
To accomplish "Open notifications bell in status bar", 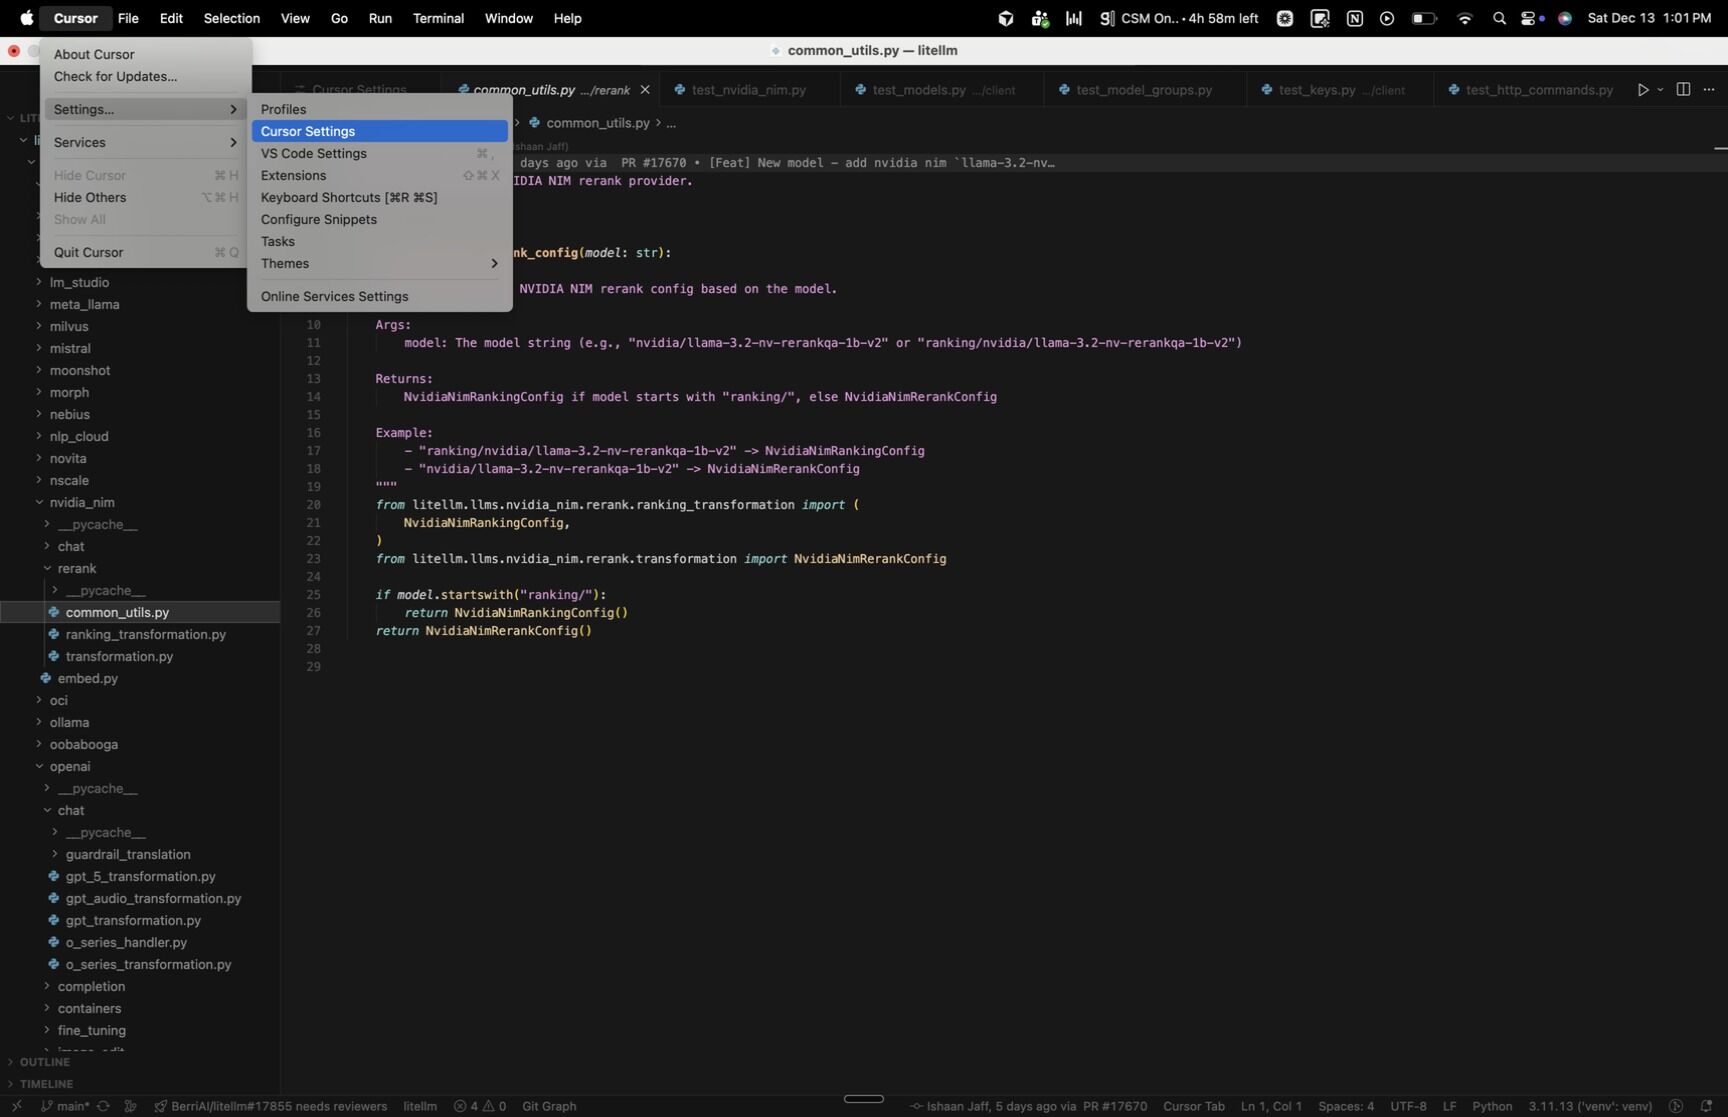I will [1707, 1106].
